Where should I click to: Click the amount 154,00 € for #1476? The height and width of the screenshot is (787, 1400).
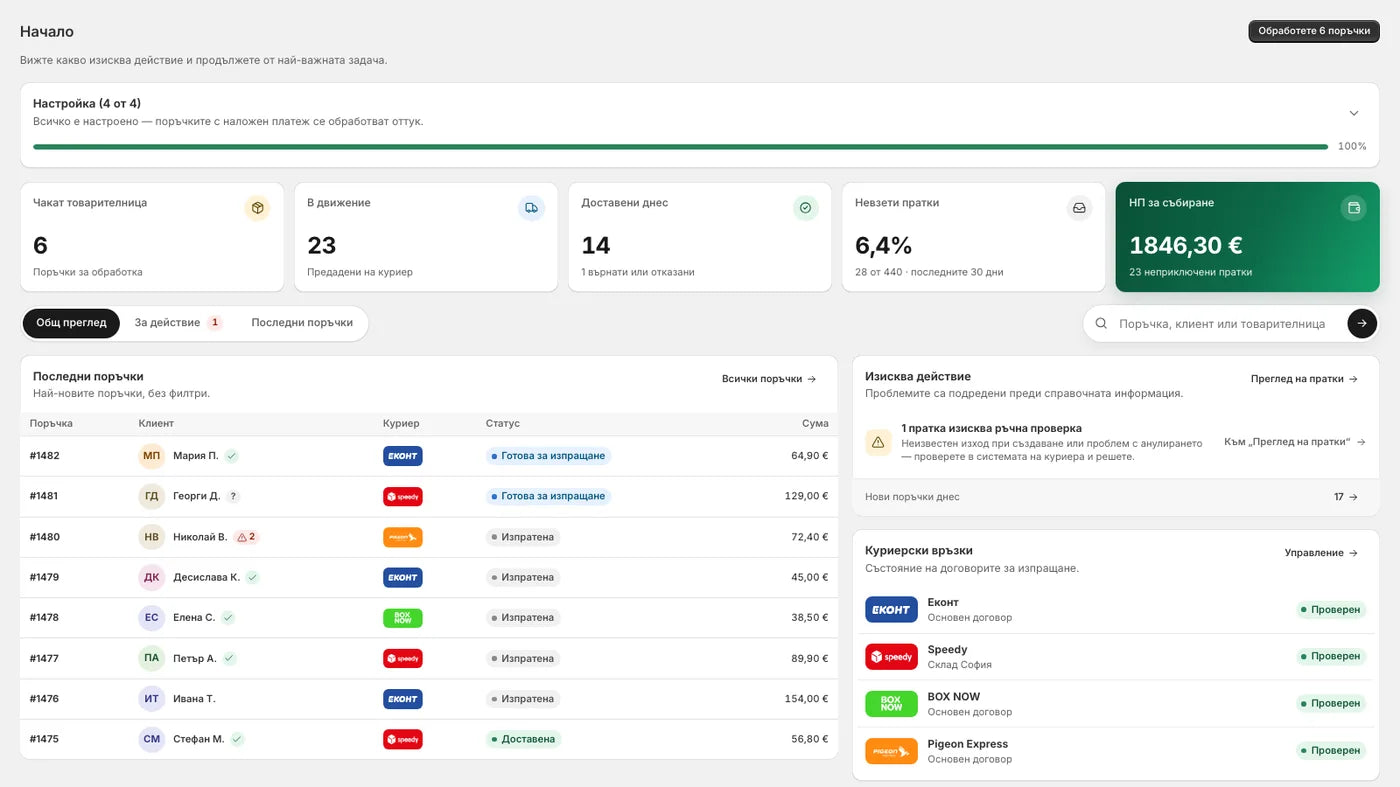coord(806,699)
